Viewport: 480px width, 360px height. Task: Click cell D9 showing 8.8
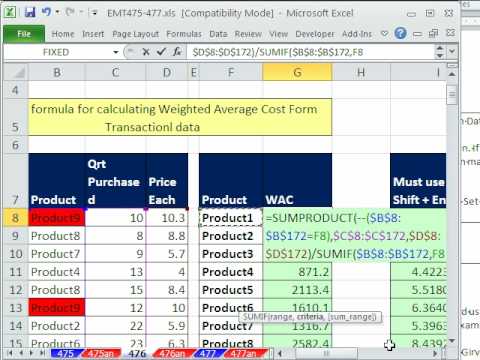point(167,236)
